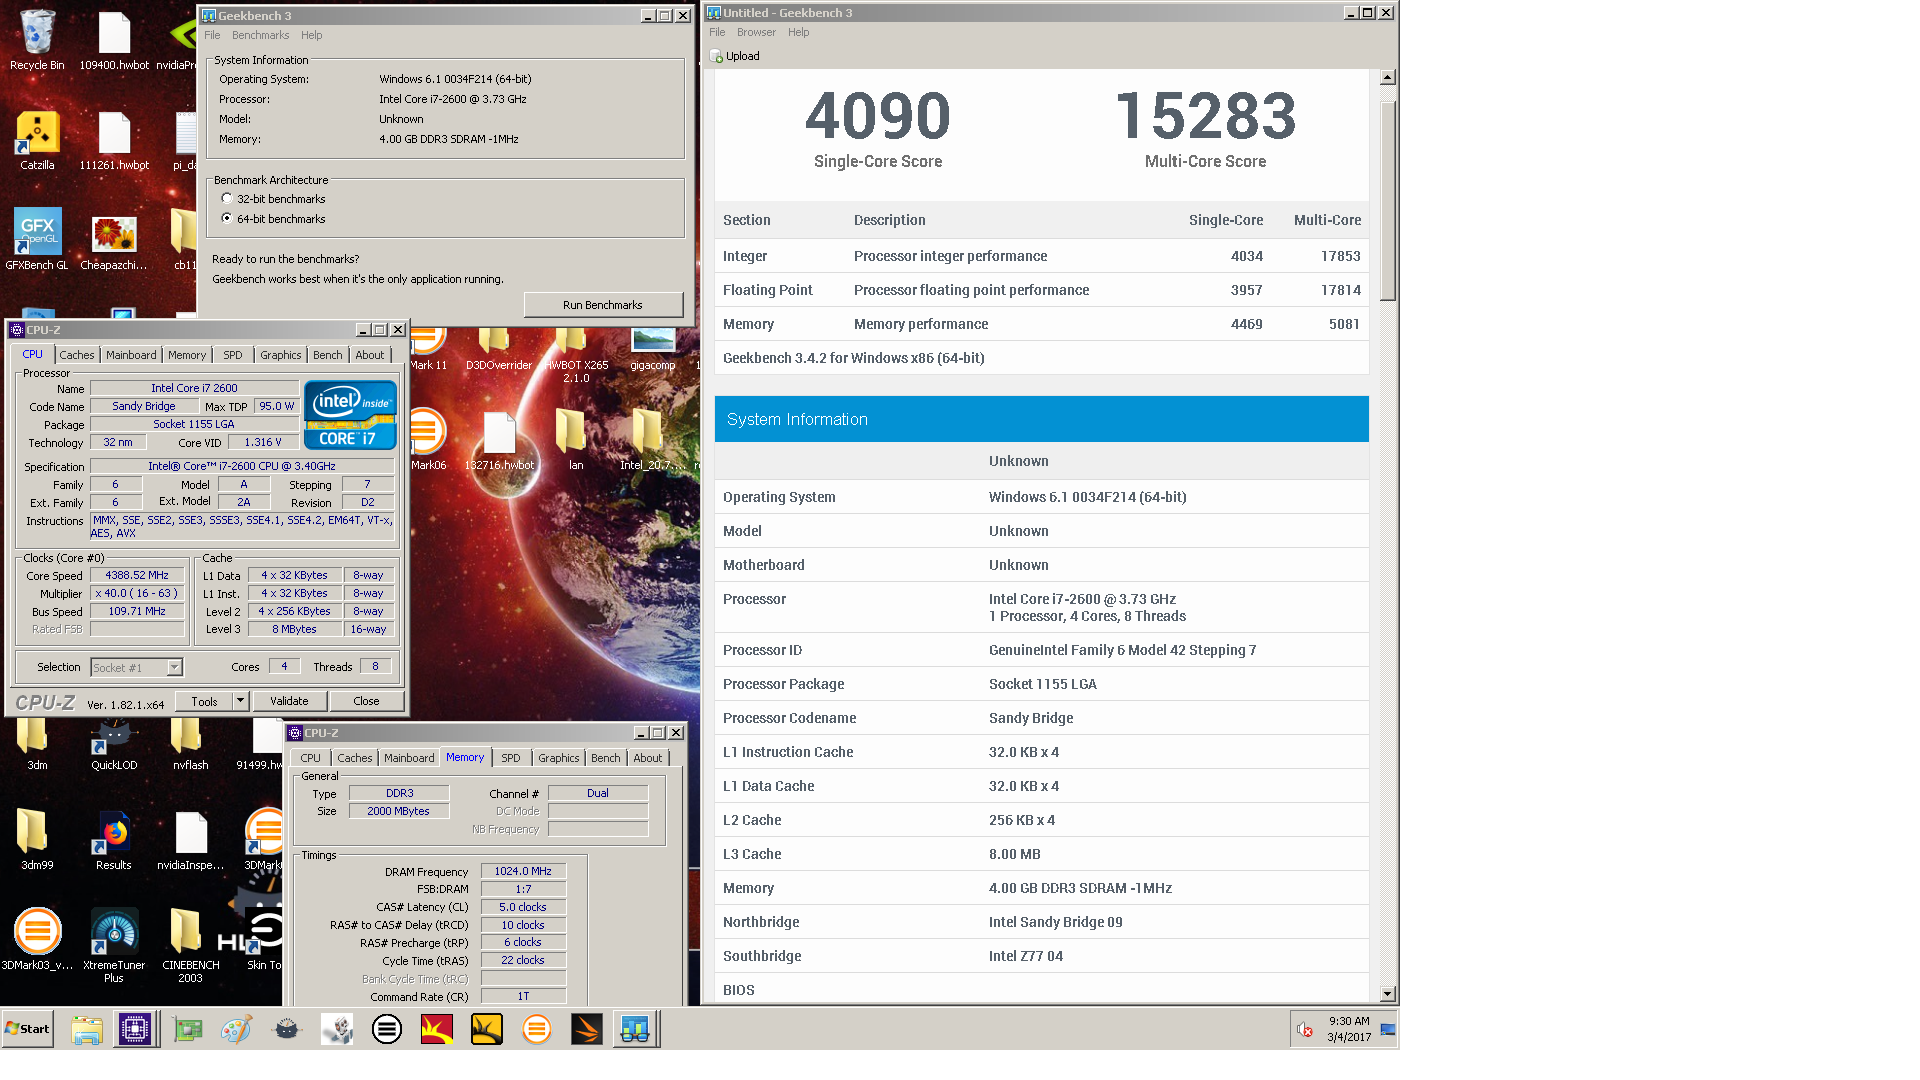The height and width of the screenshot is (1080, 1920).
Task: Open Graphics tab in lower CPU-Z window
Action: pos(558,758)
